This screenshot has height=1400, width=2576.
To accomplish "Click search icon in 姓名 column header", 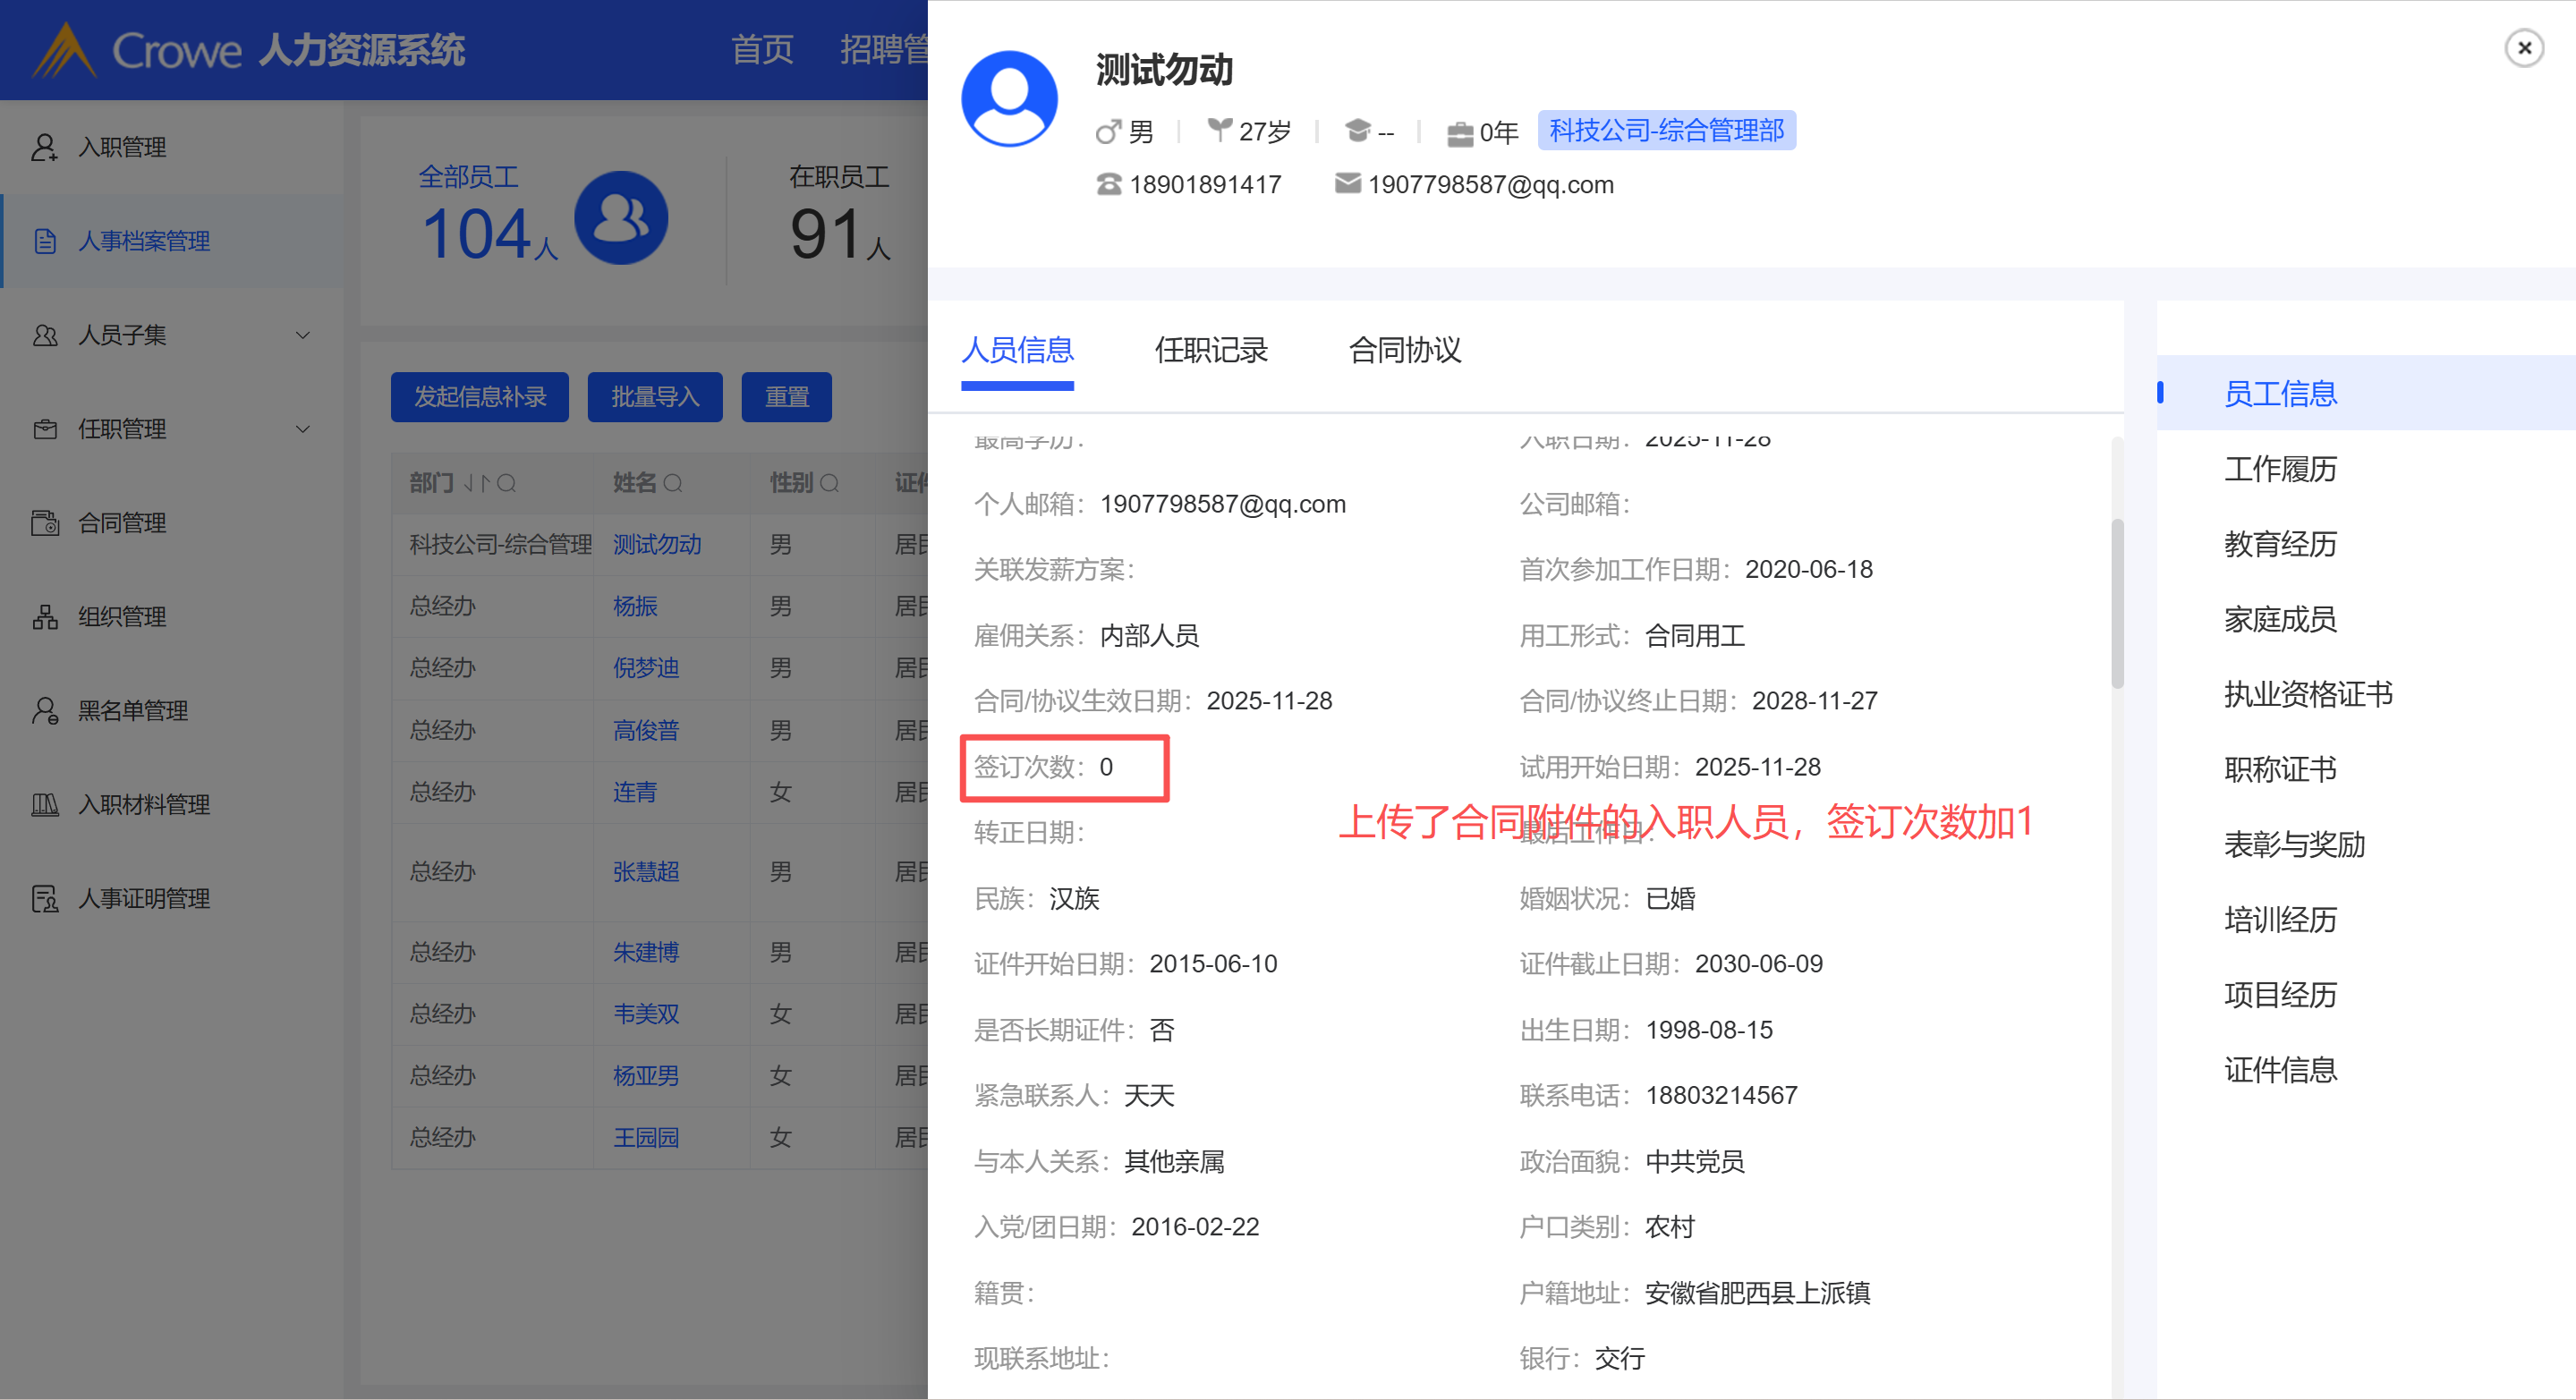I will [673, 484].
